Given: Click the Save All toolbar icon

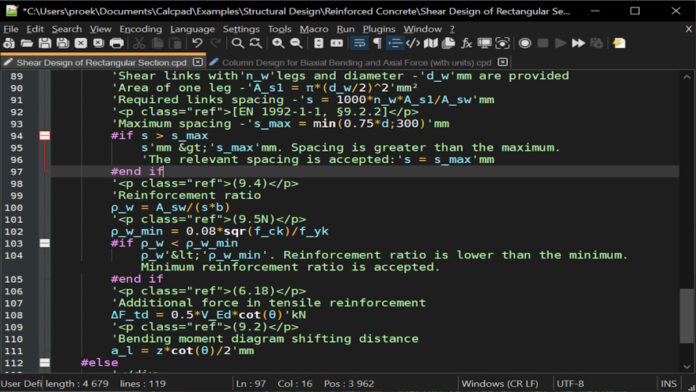Looking at the screenshot, I should tap(63, 43).
